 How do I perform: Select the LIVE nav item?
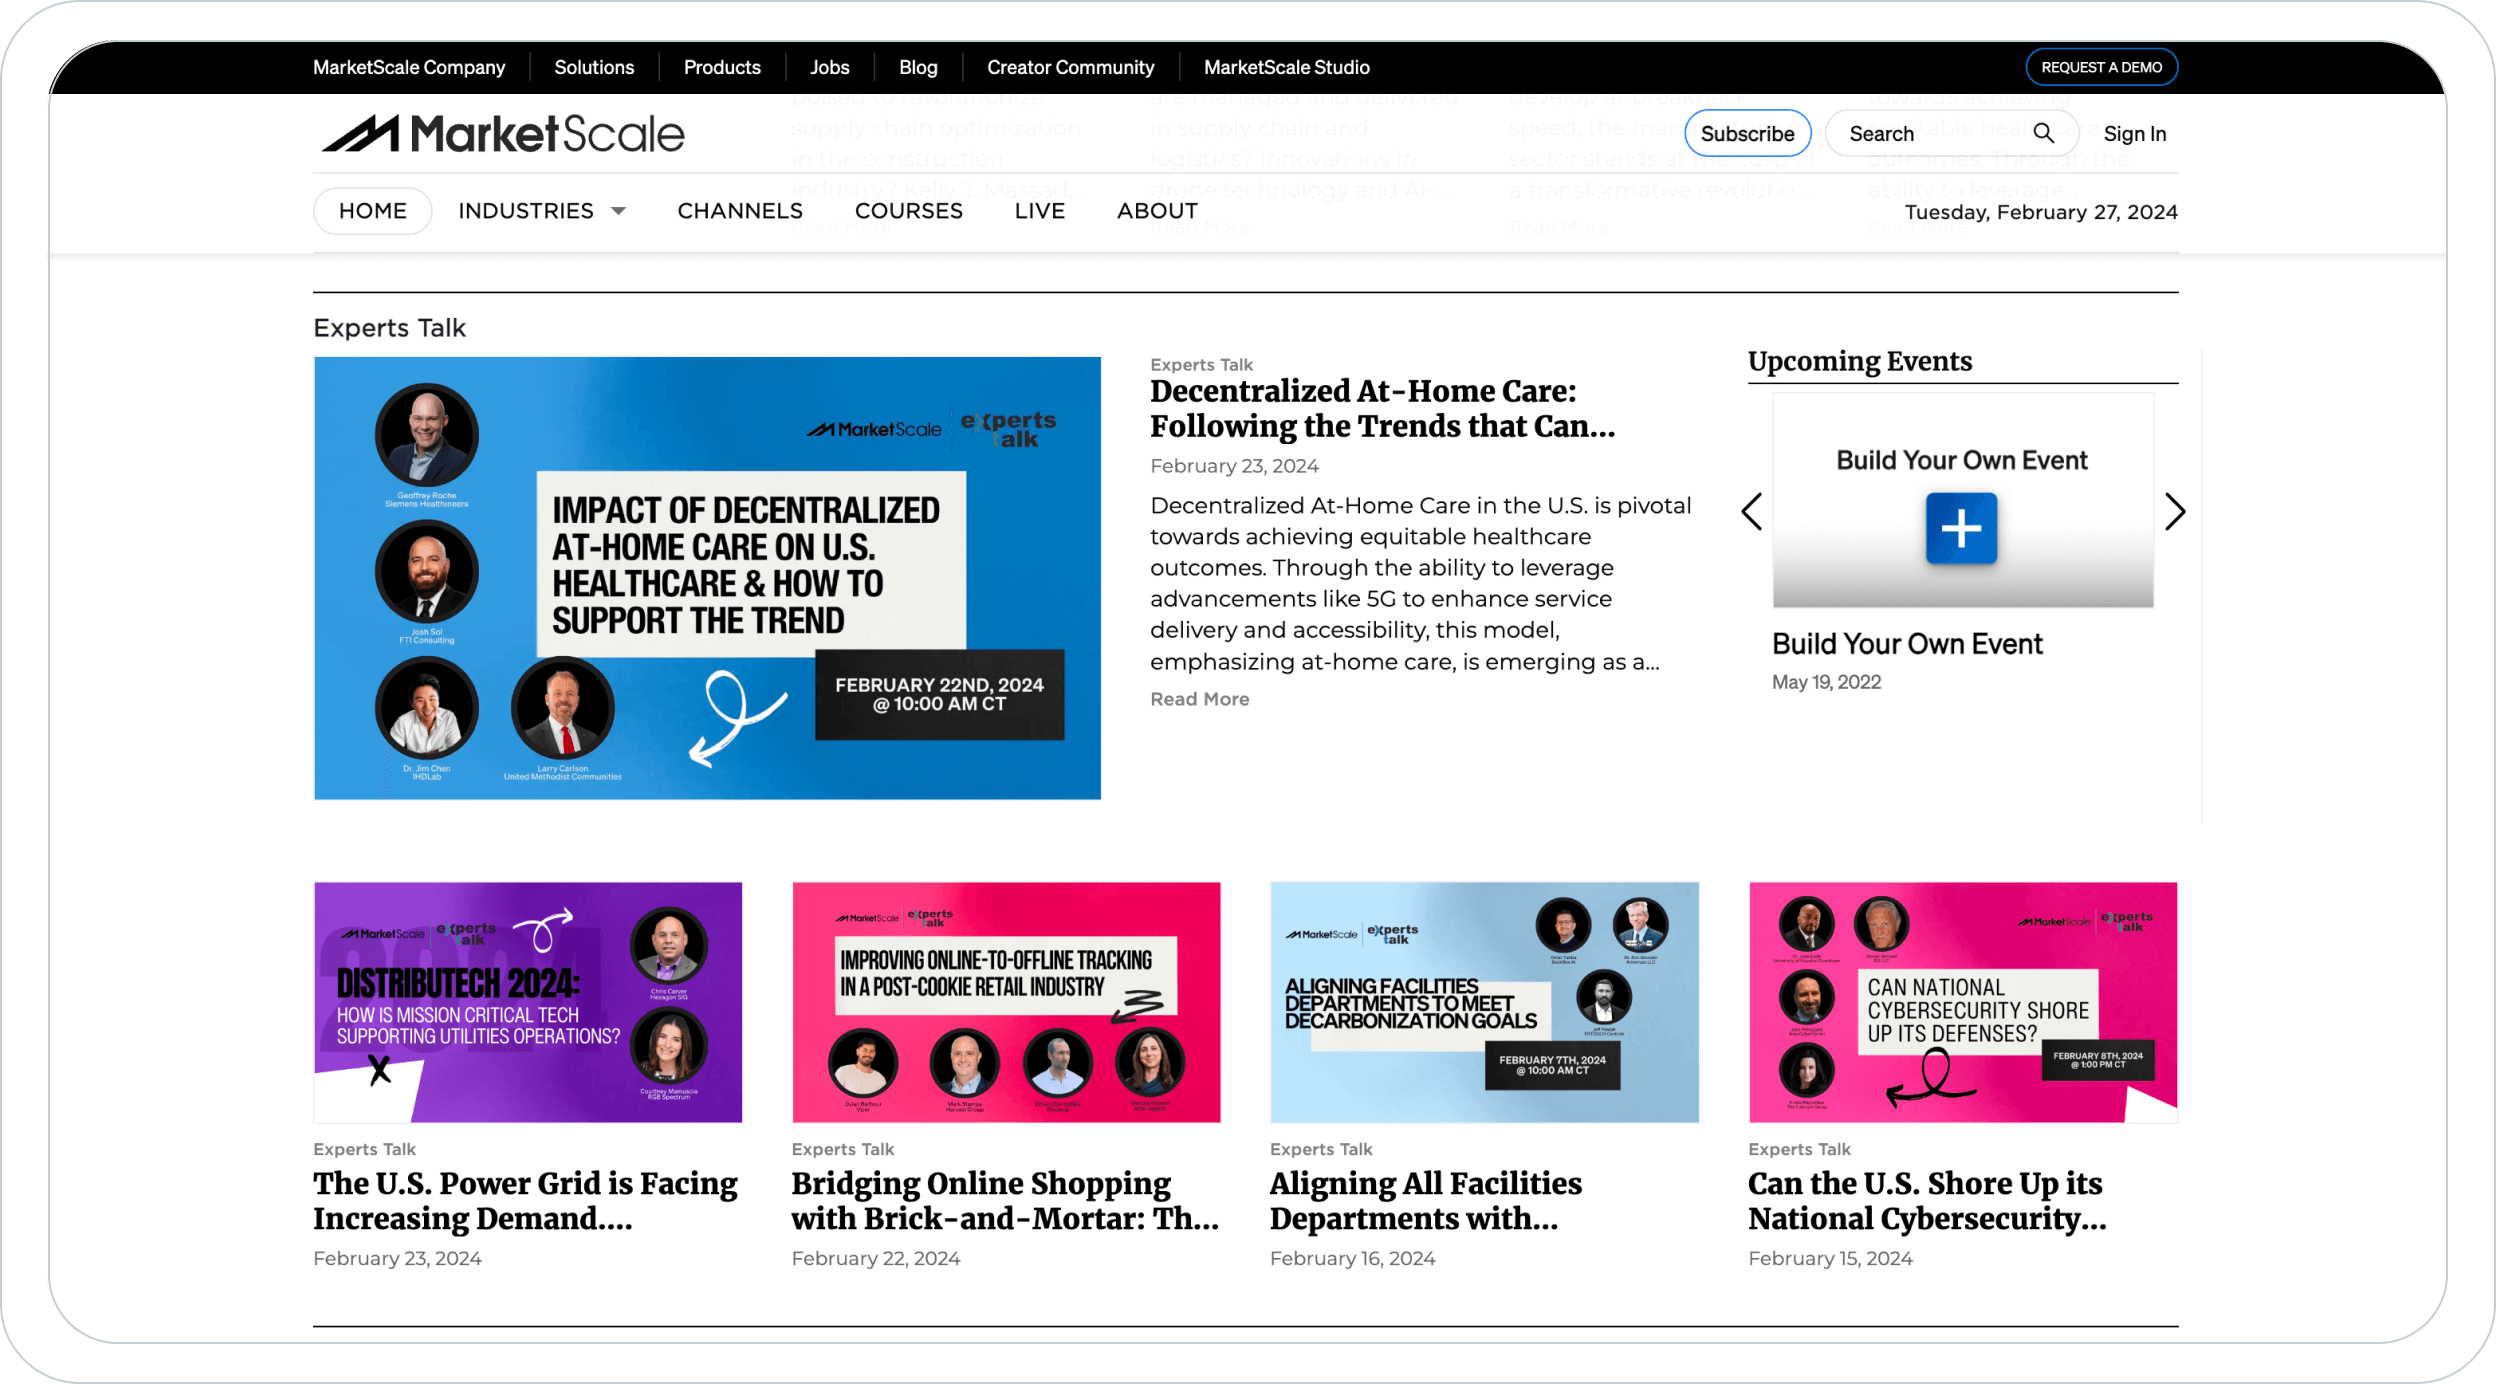click(x=1039, y=211)
